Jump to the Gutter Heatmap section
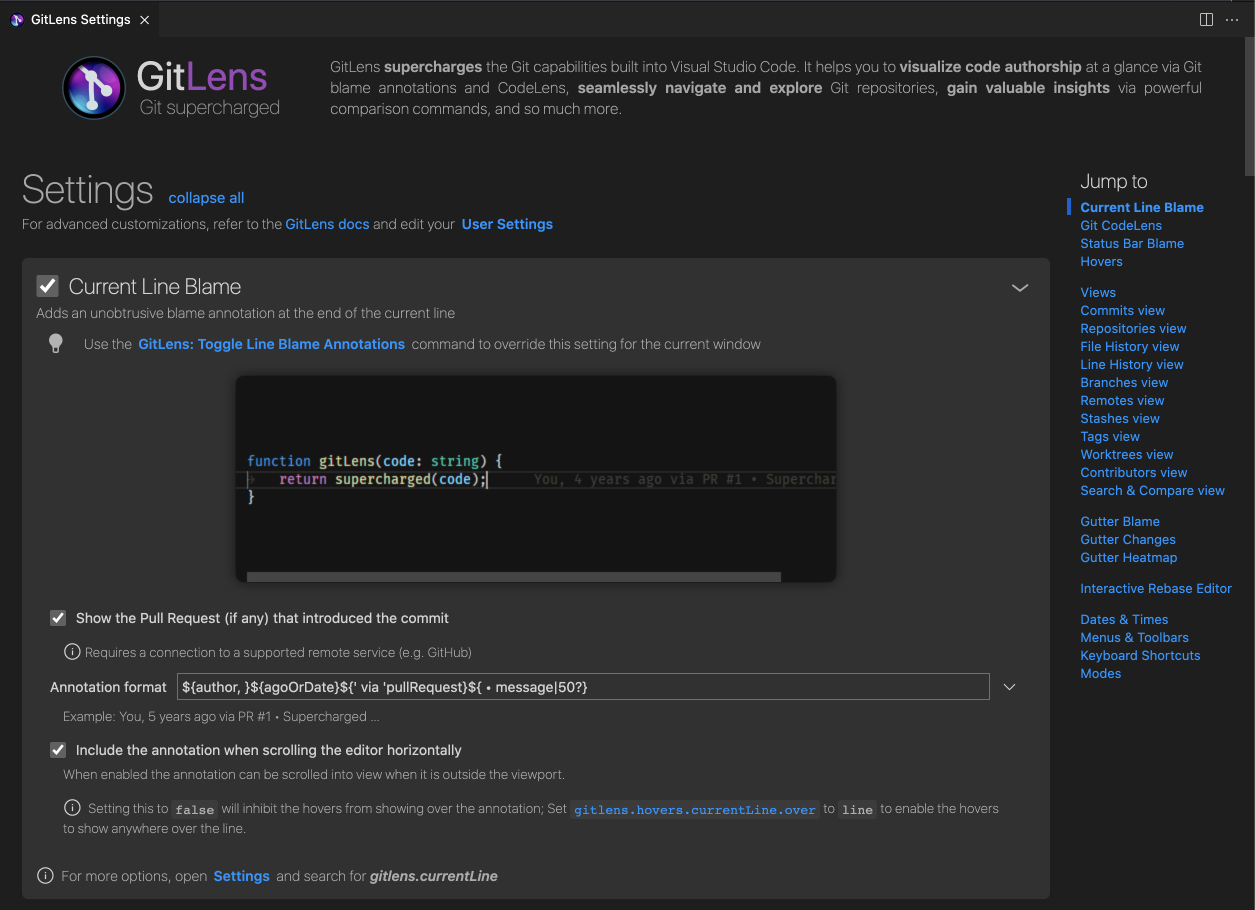 click(x=1128, y=557)
